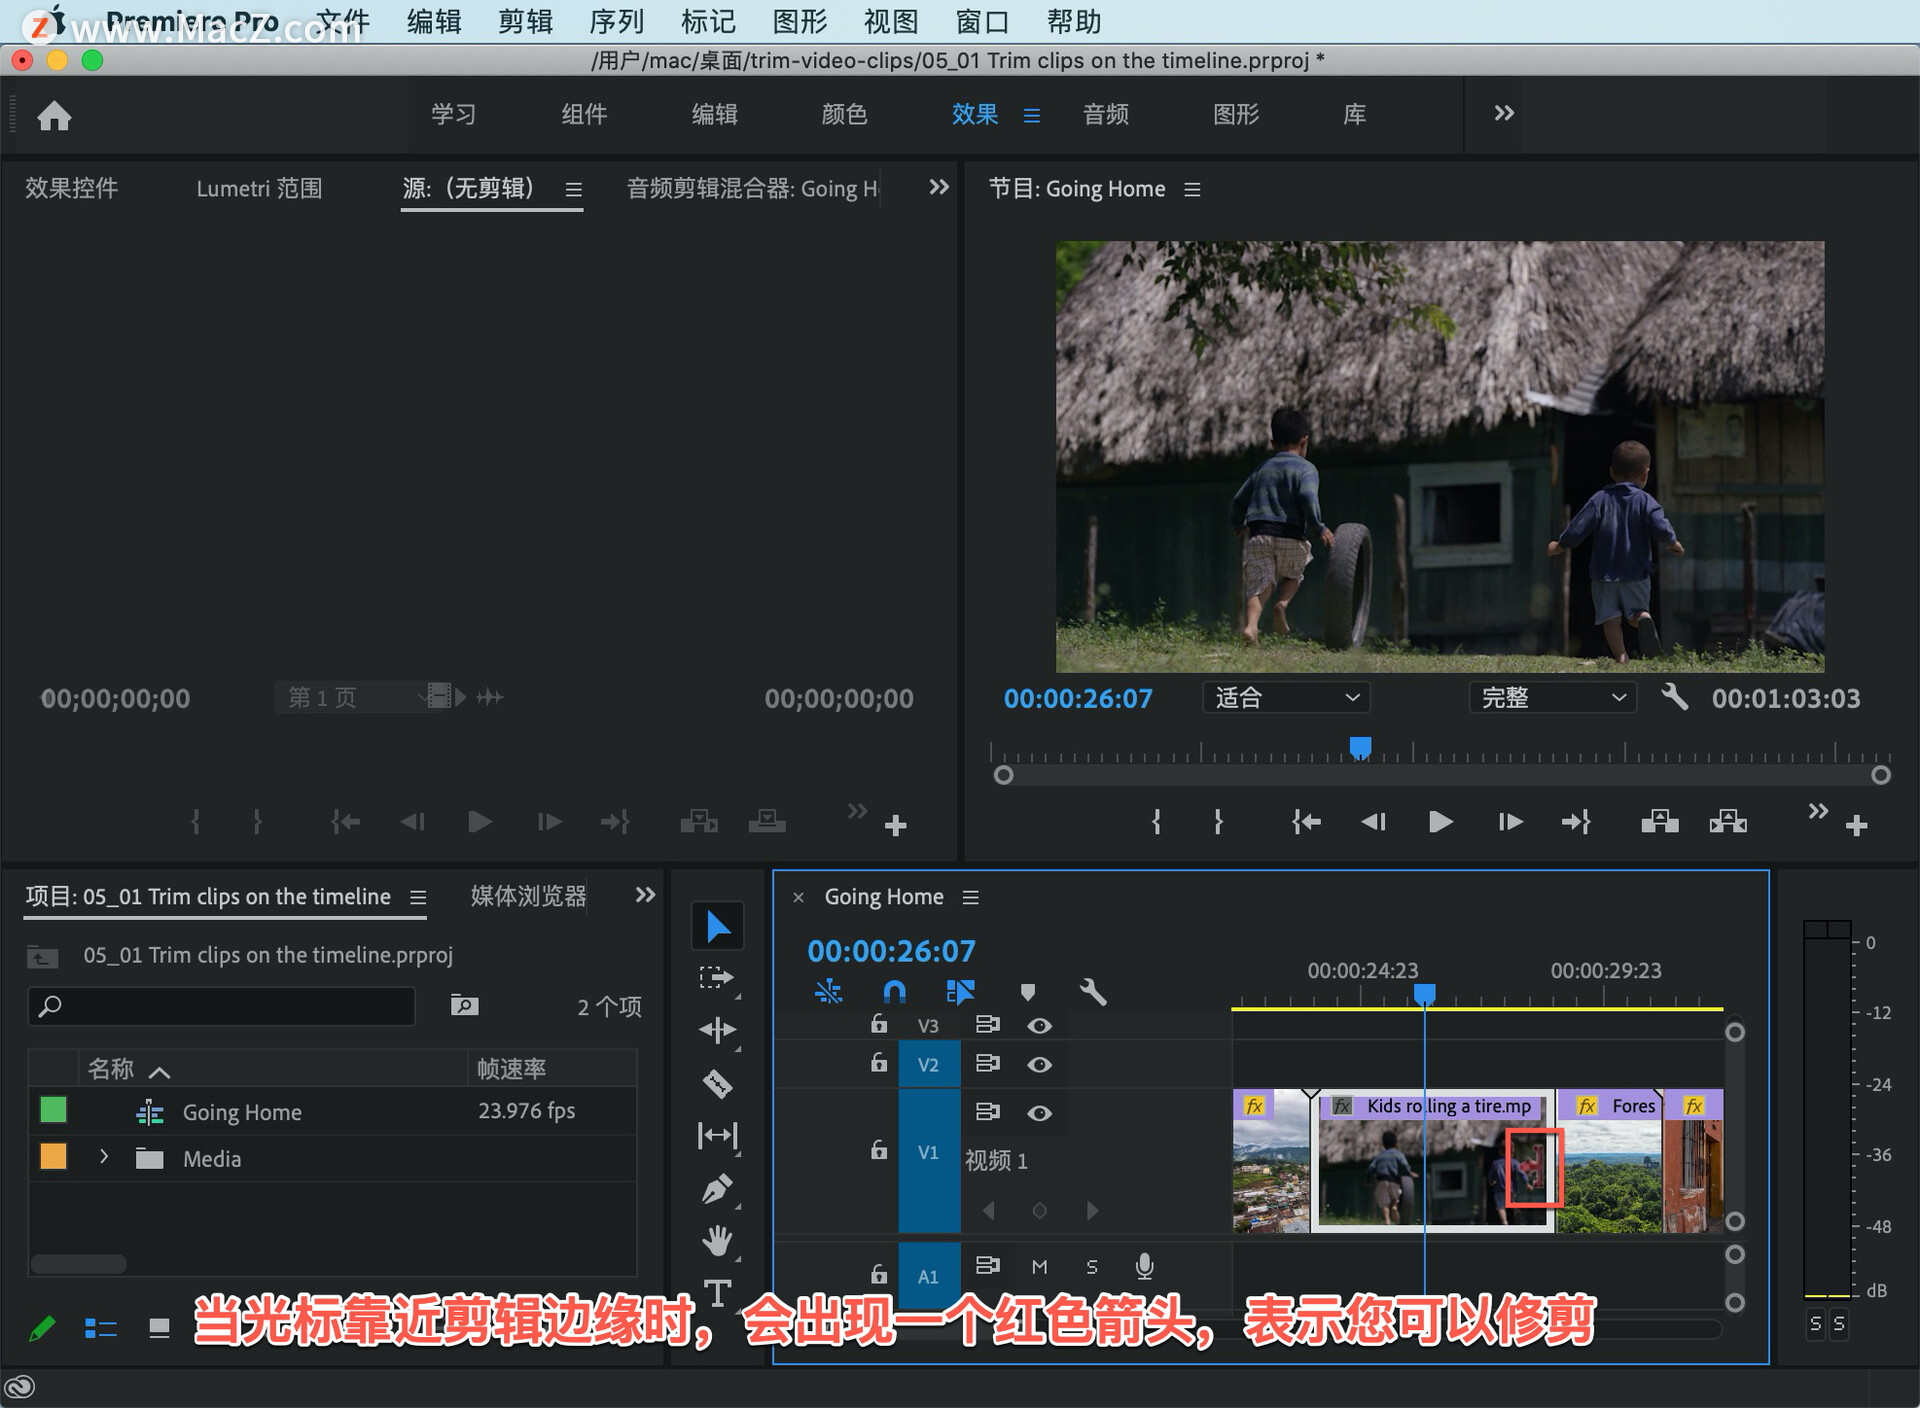Screen dimensions: 1920x1408
Task: Mute the A1 audio track
Action: coord(1039,1267)
